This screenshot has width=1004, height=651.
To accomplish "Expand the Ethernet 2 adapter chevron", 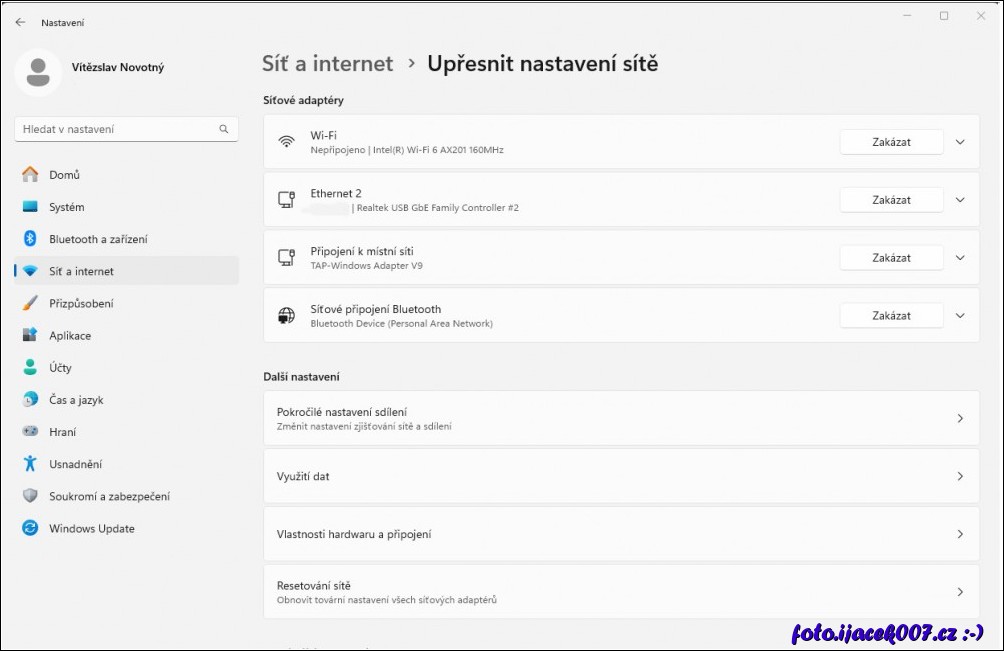I will (x=960, y=200).
